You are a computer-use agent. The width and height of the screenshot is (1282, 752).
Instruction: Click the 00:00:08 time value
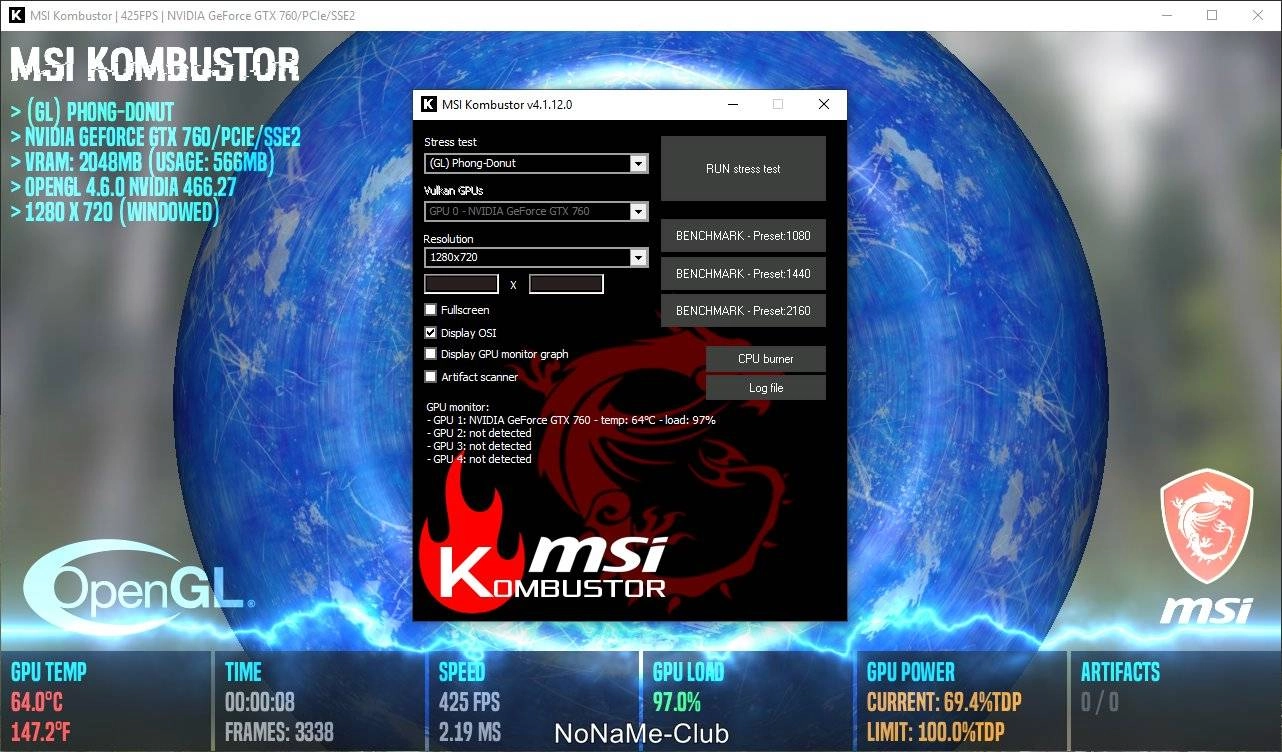[260, 702]
